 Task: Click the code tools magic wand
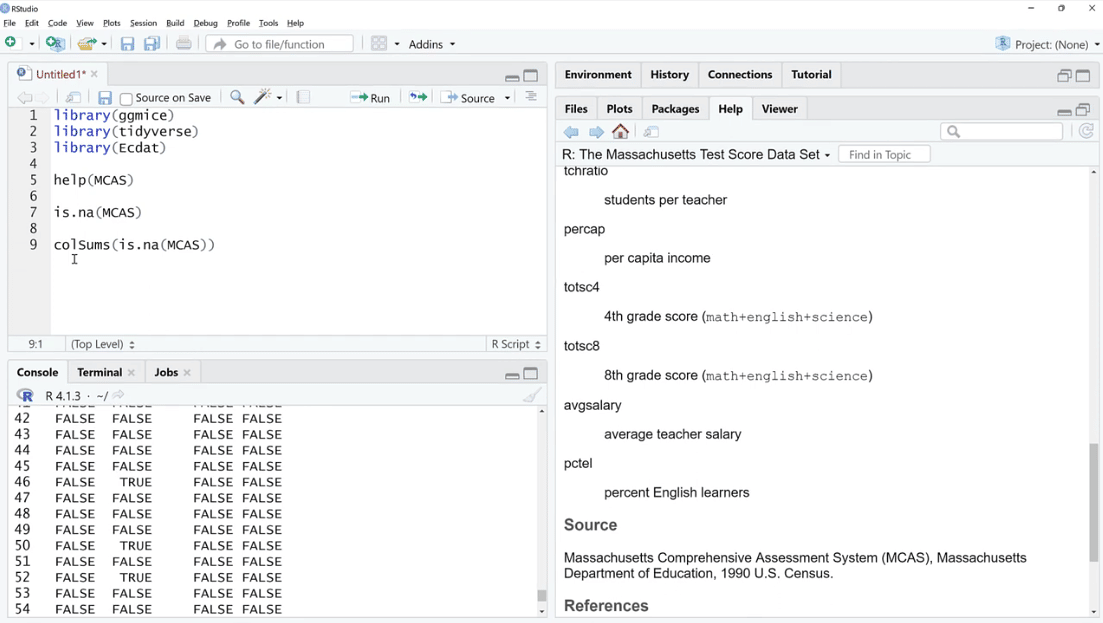click(262, 97)
